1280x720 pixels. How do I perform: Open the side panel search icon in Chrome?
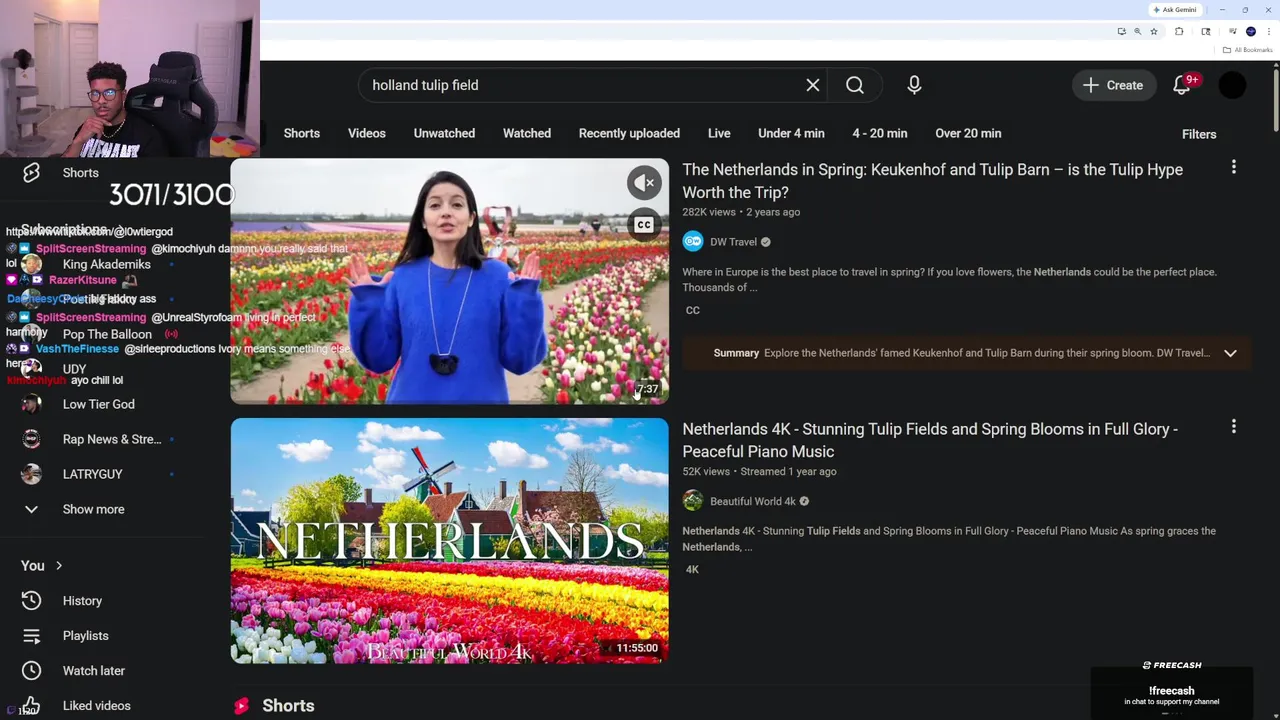(x=1205, y=32)
